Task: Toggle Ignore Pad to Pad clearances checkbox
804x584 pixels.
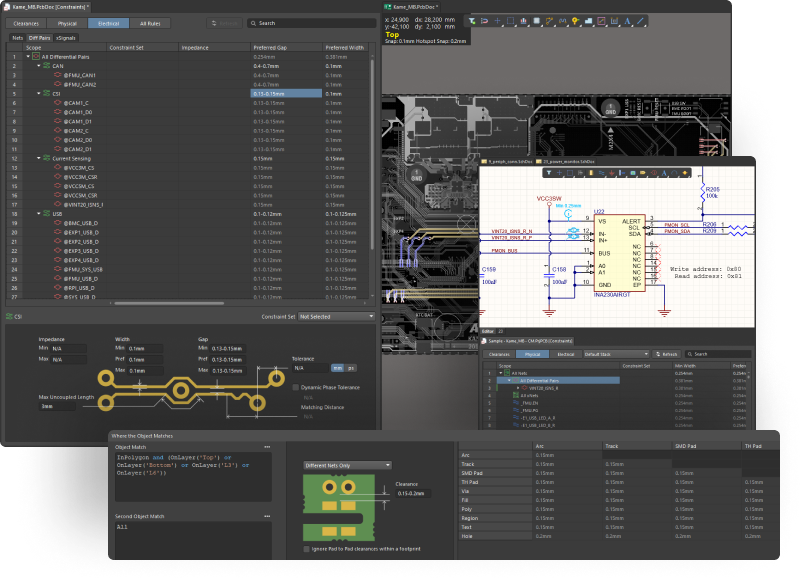Action: point(307,549)
